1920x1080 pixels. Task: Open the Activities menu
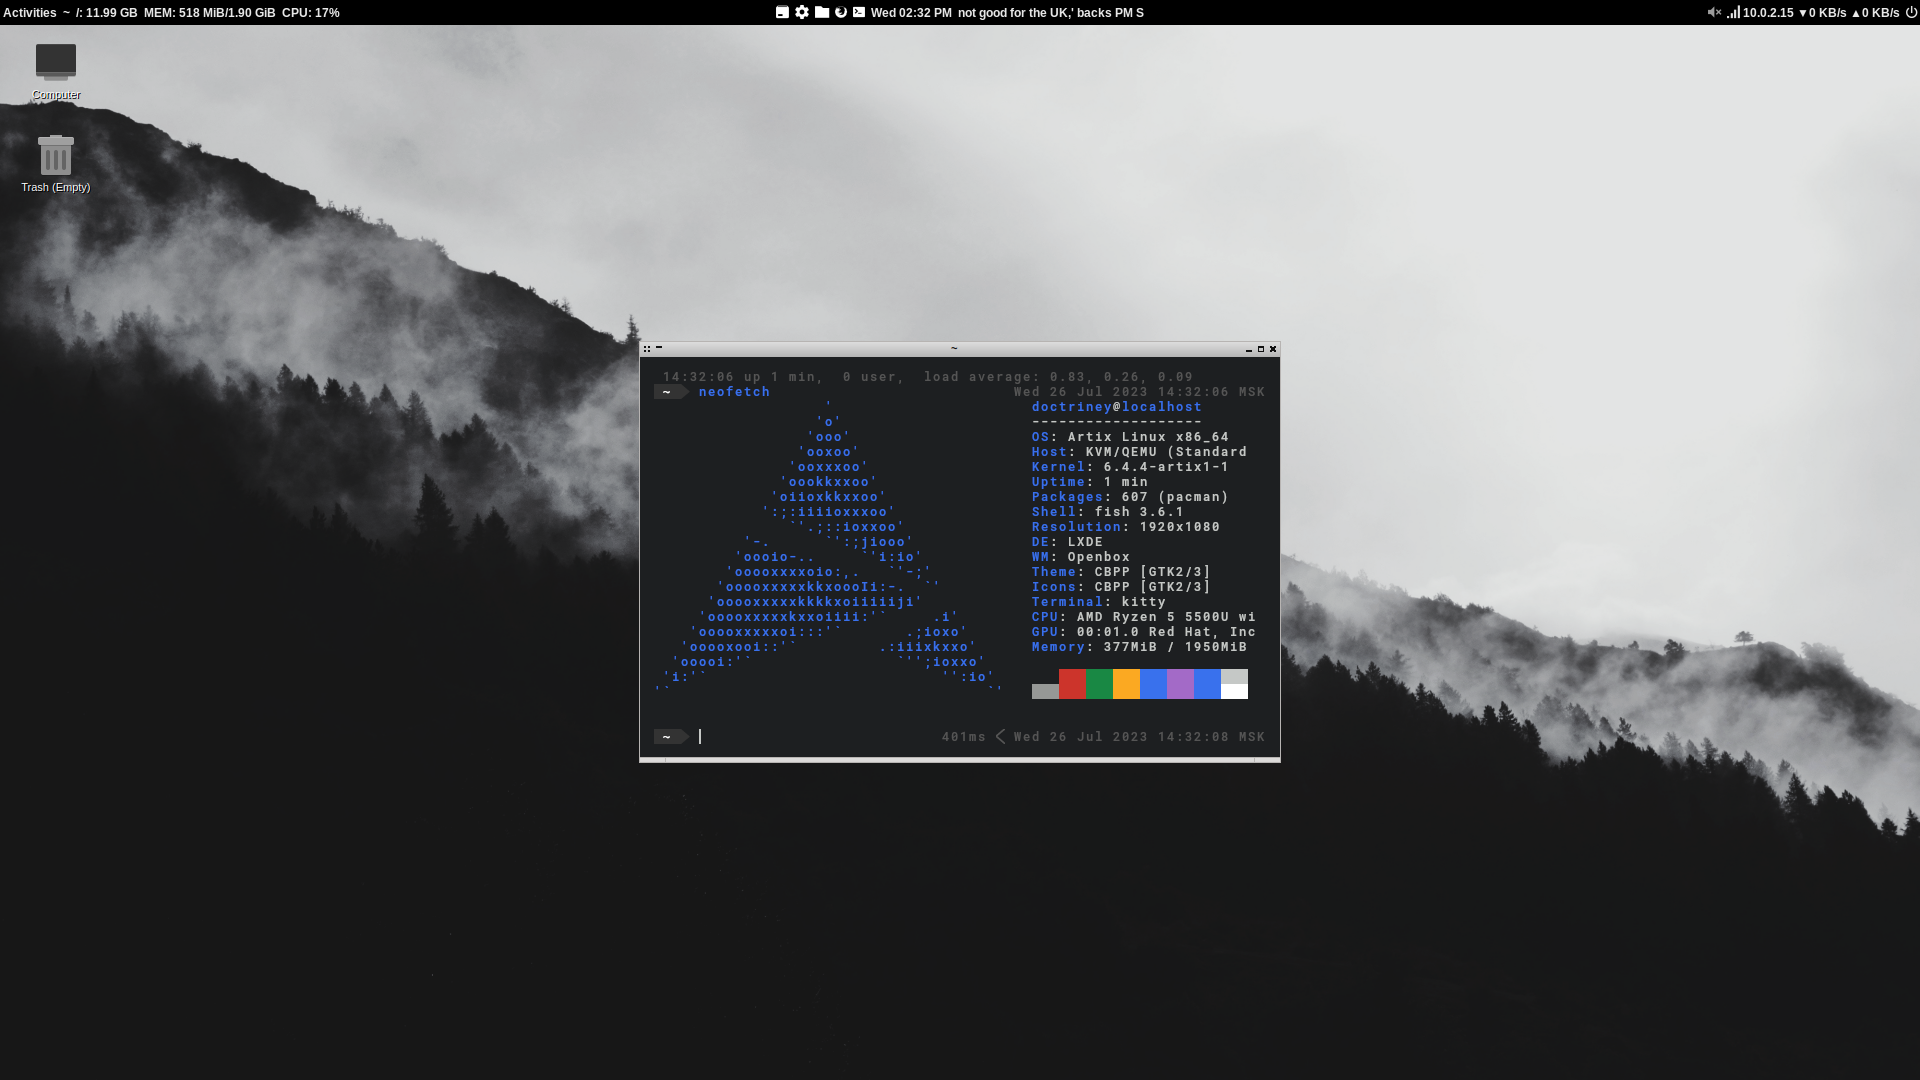(30, 13)
